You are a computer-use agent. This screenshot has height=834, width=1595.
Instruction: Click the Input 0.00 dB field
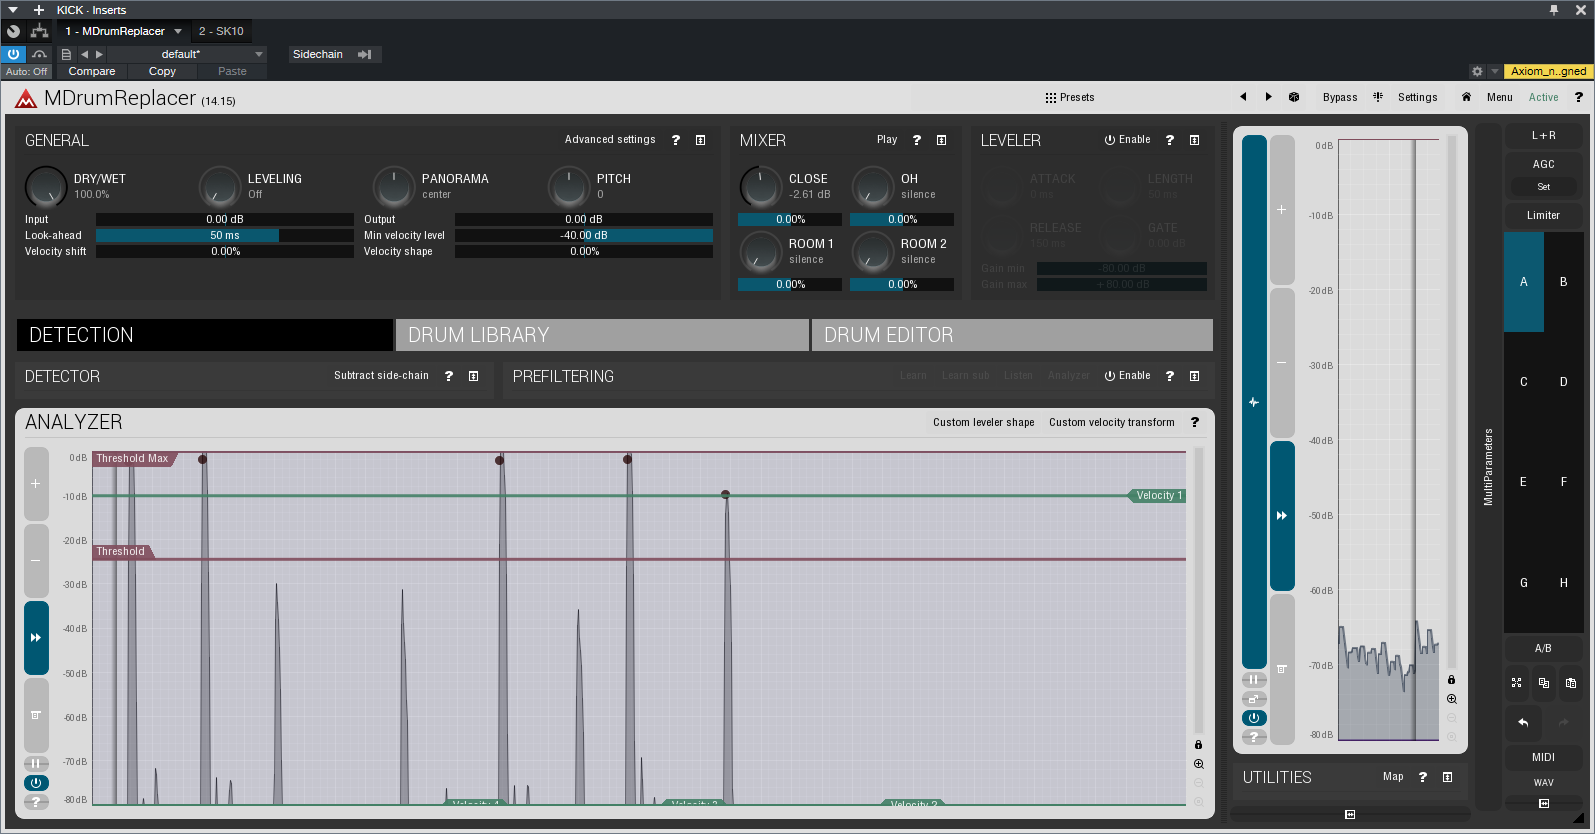click(225, 219)
